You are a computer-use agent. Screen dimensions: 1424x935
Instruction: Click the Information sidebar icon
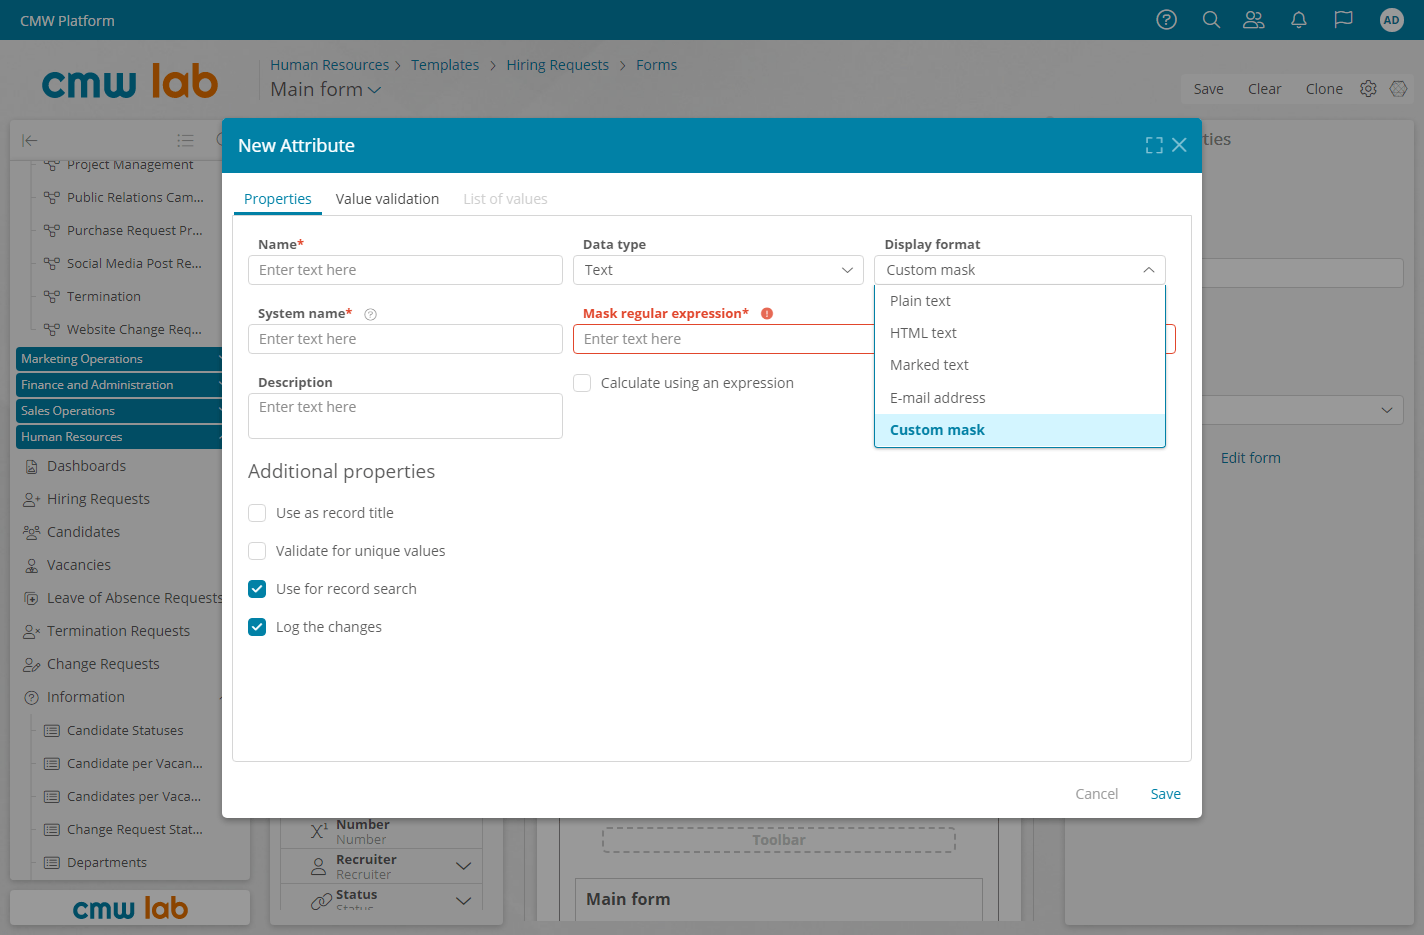click(31, 697)
